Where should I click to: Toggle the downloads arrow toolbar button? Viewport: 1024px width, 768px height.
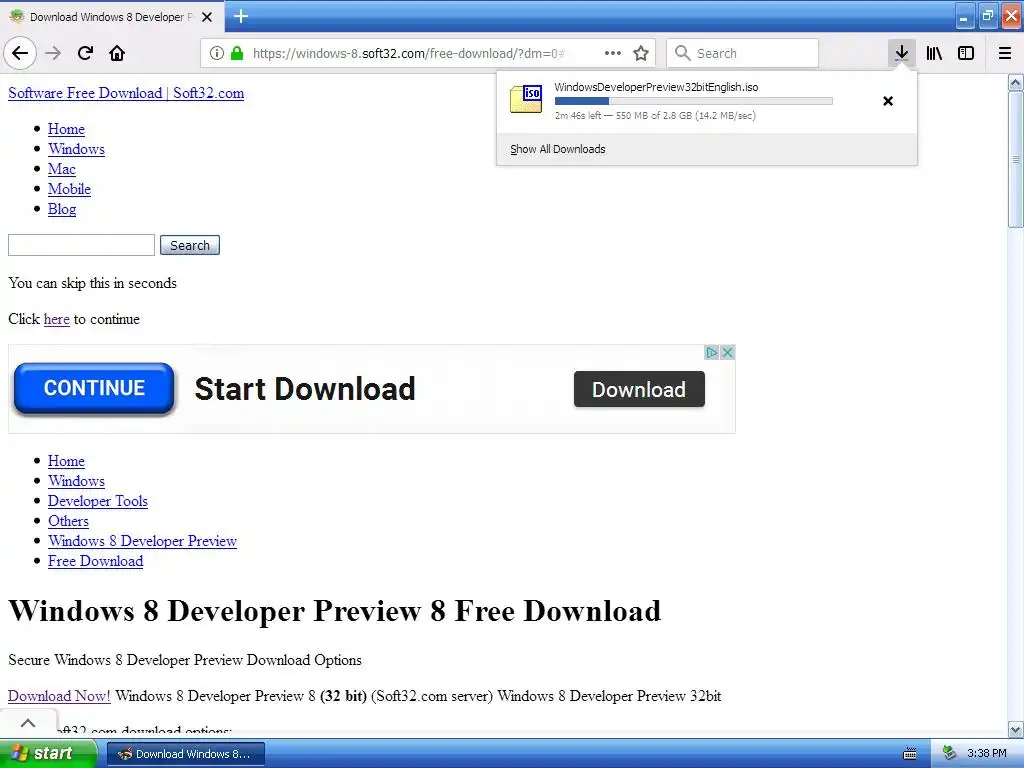(901, 53)
